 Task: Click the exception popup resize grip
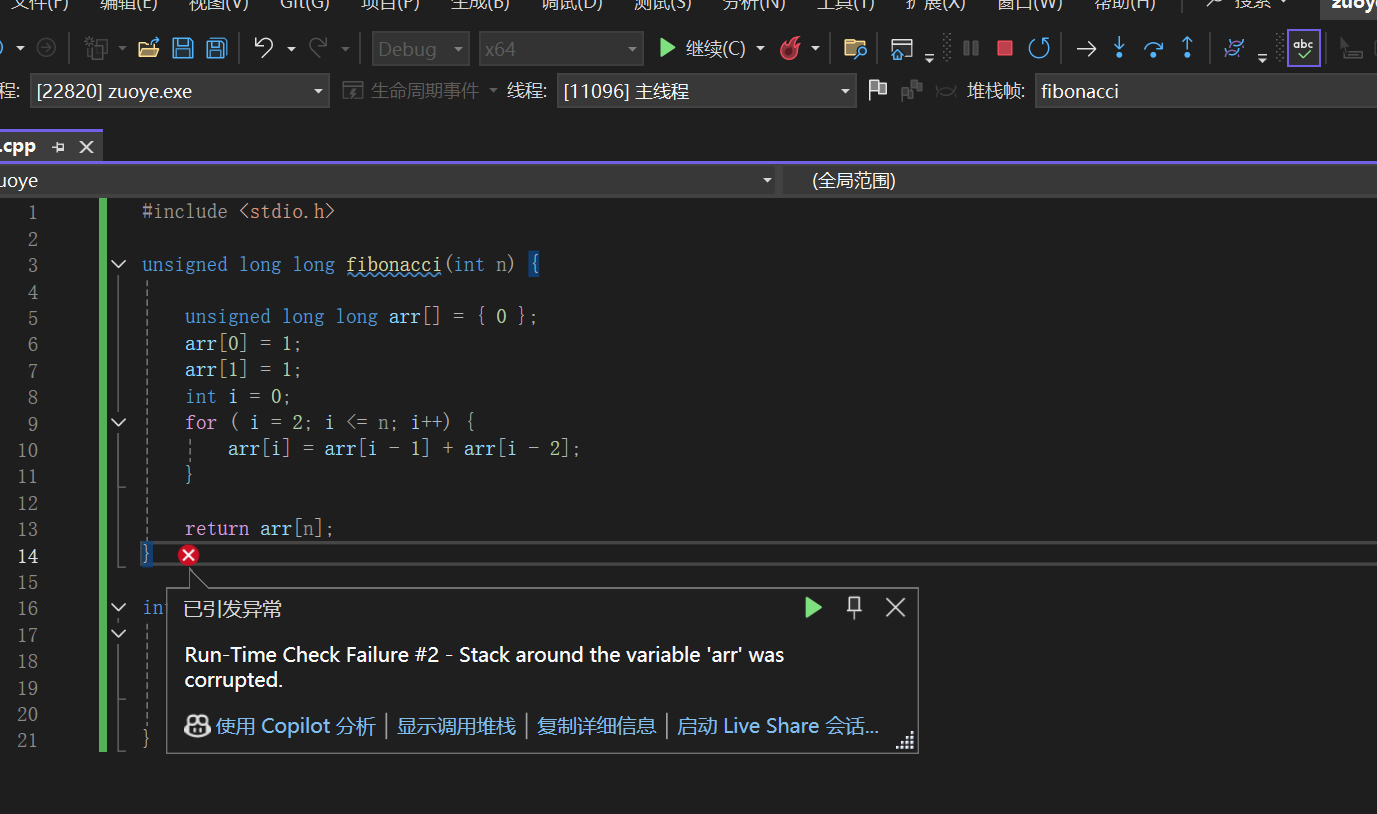click(905, 740)
